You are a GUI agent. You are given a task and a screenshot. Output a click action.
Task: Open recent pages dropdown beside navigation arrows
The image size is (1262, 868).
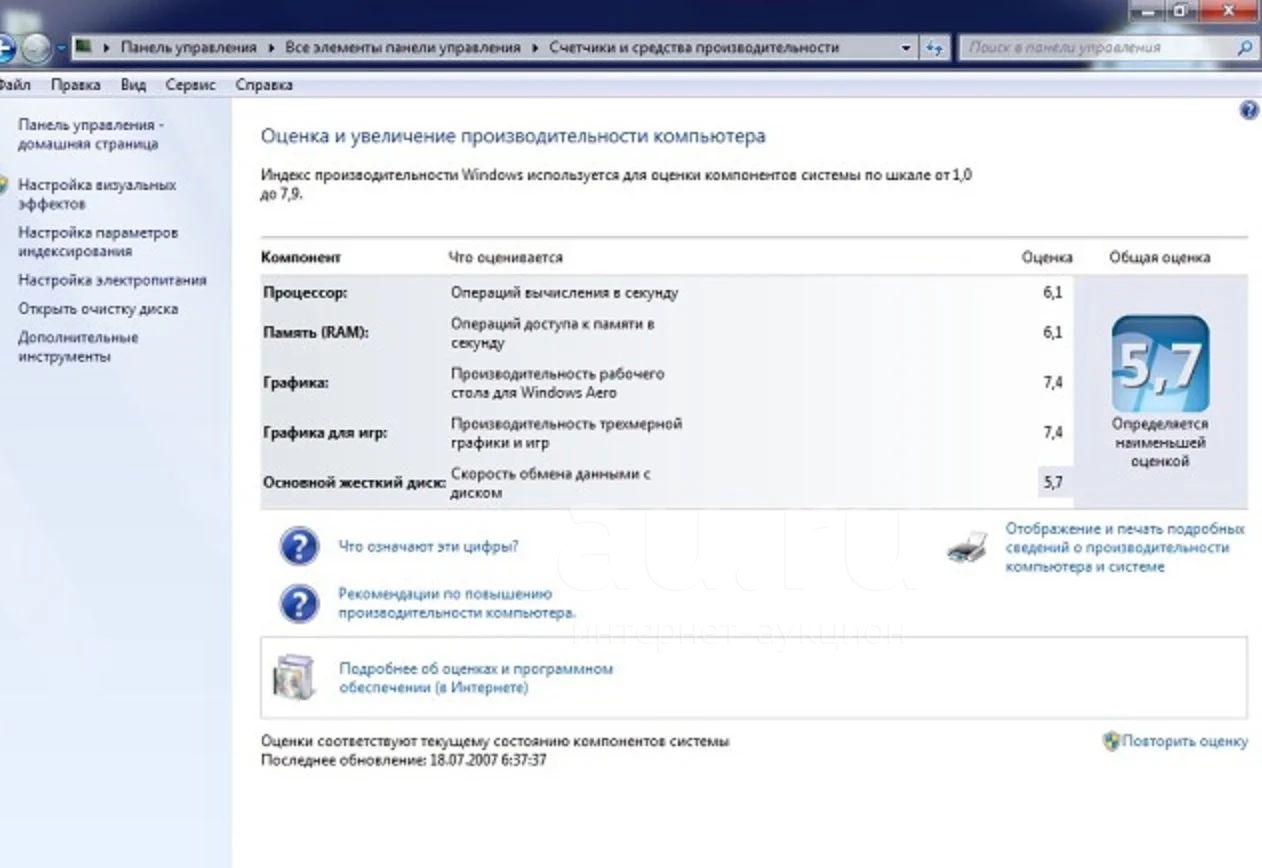coord(61,48)
